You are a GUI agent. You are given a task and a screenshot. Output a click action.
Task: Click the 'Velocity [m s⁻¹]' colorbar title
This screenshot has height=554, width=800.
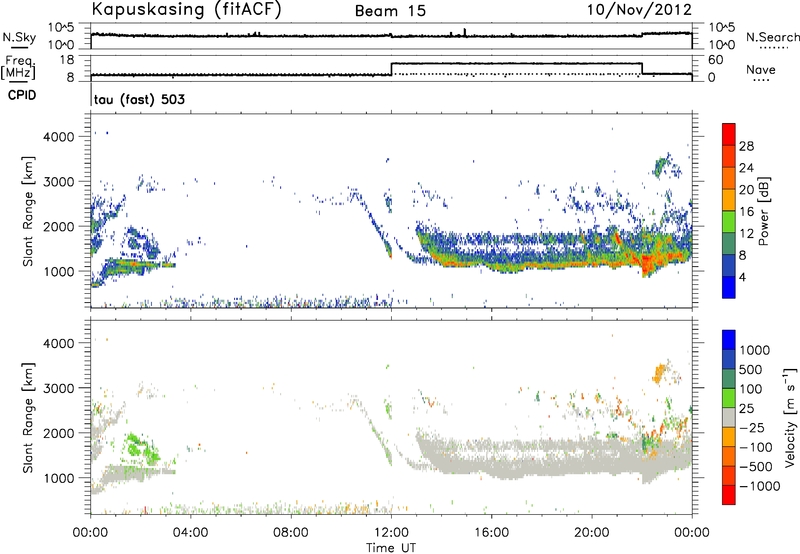click(x=790, y=417)
